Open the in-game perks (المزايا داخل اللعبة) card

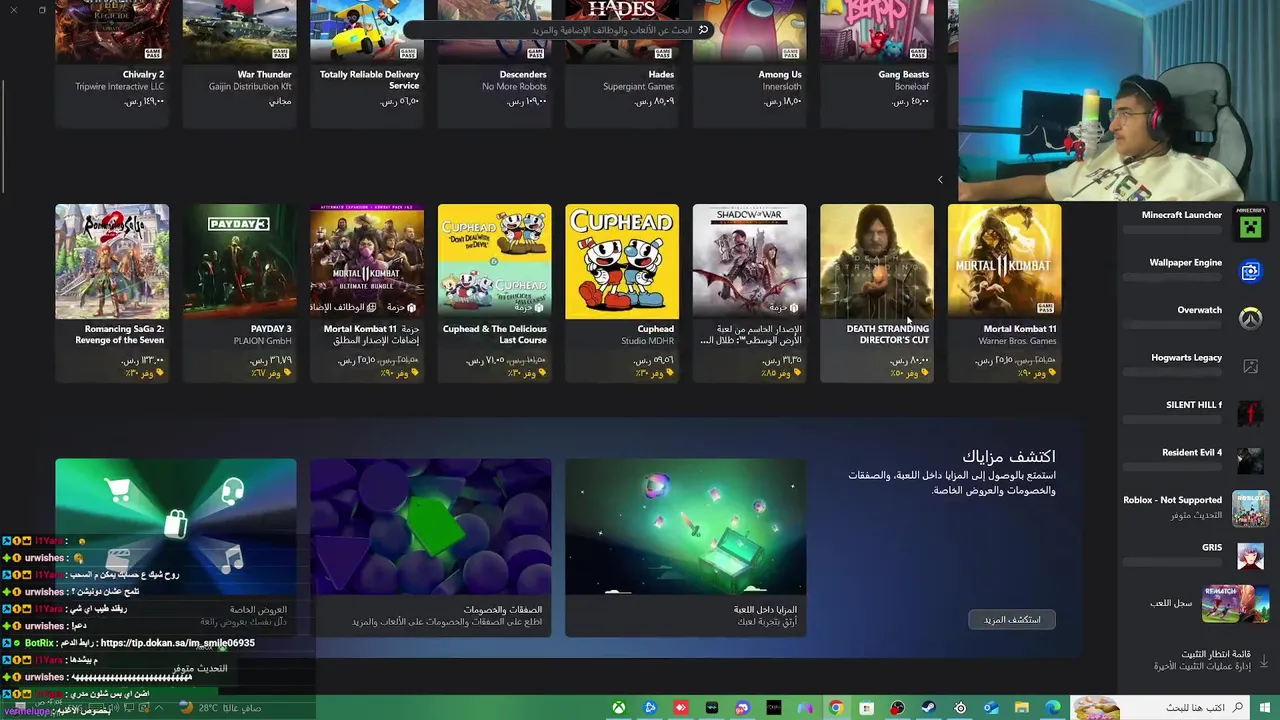pos(685,548)
